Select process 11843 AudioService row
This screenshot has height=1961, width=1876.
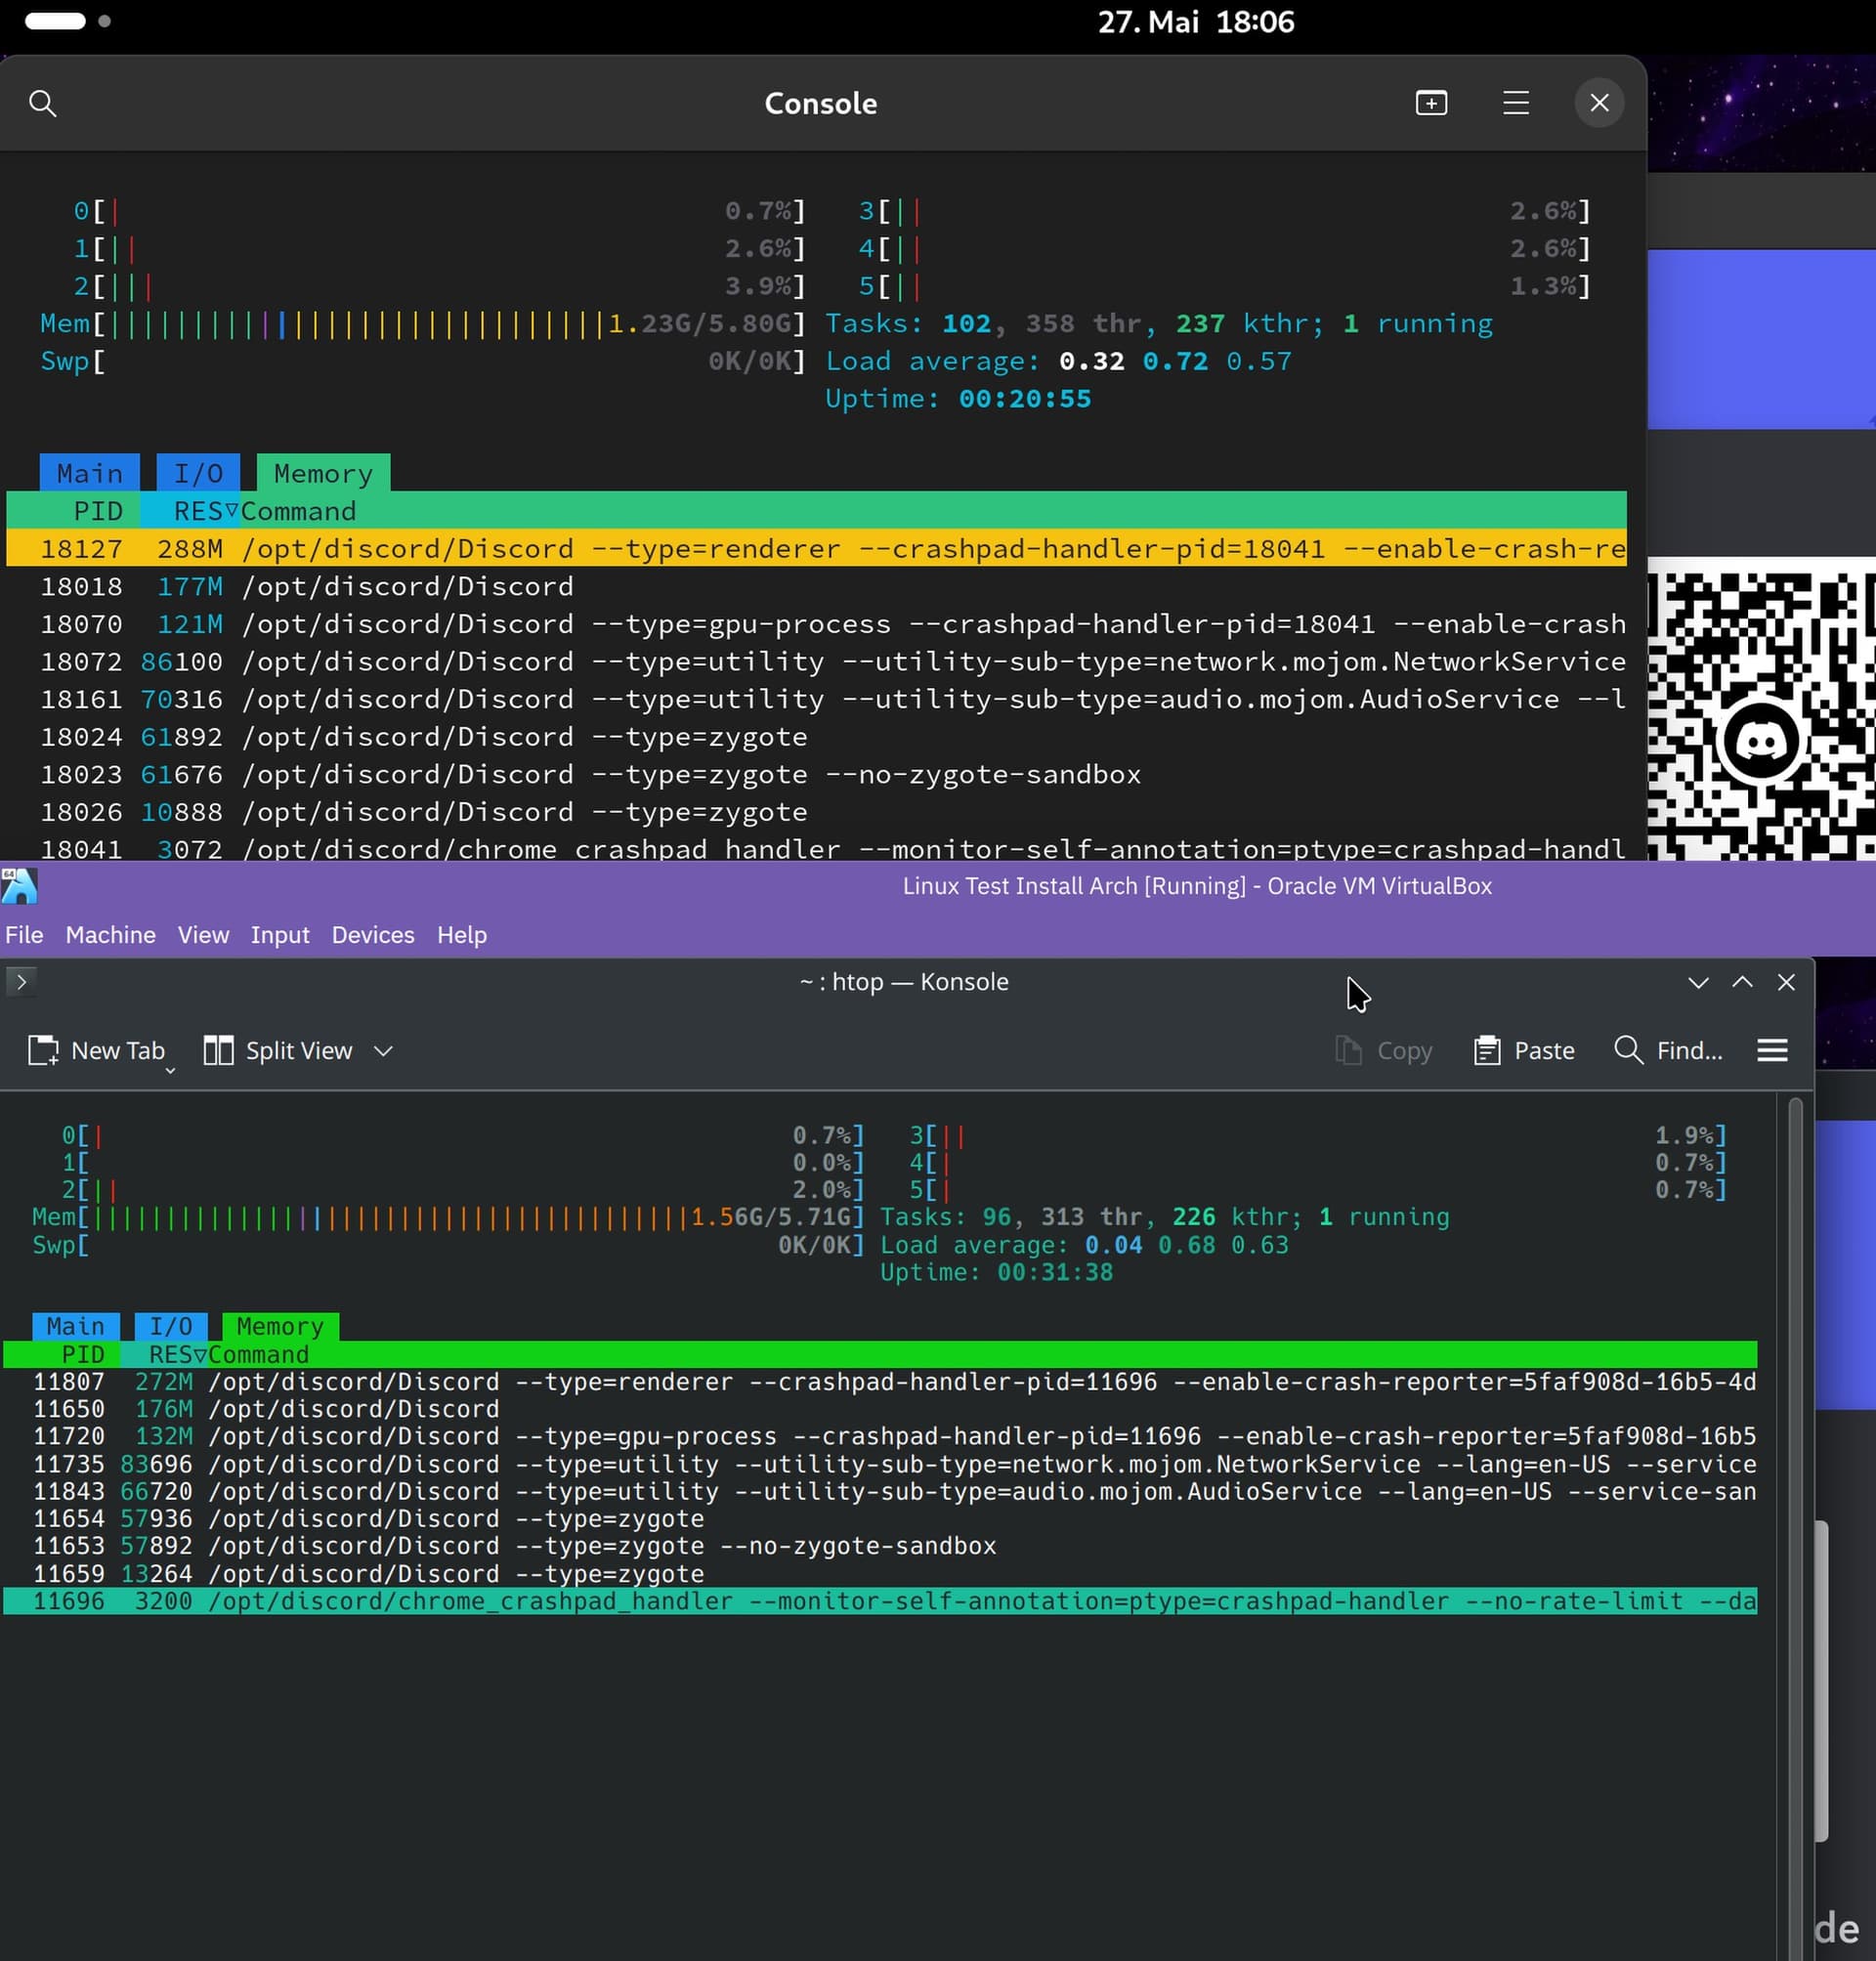pos(880,1491)
